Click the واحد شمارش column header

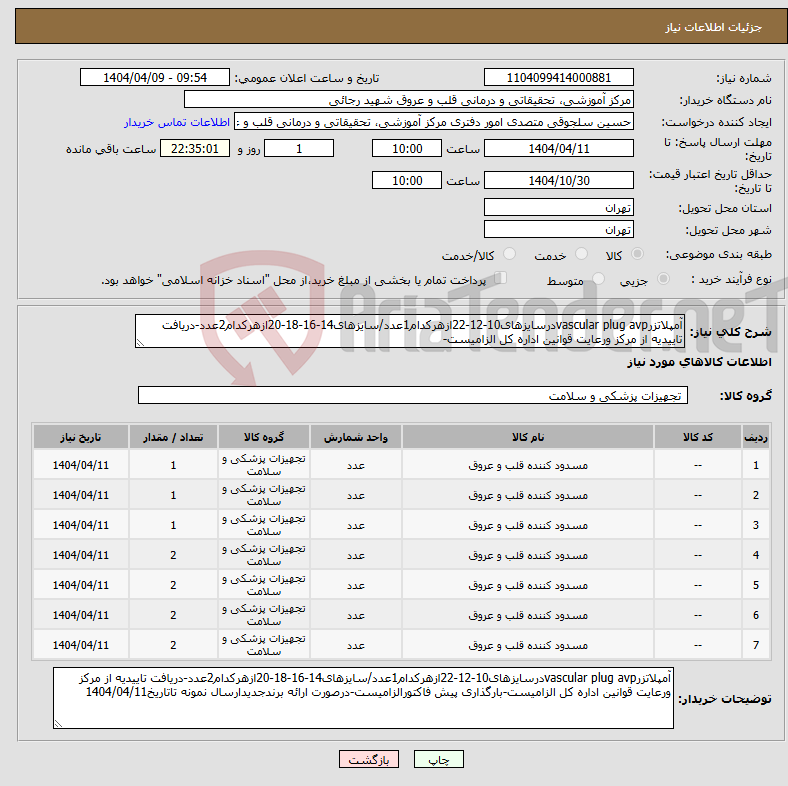coord(356,437)
